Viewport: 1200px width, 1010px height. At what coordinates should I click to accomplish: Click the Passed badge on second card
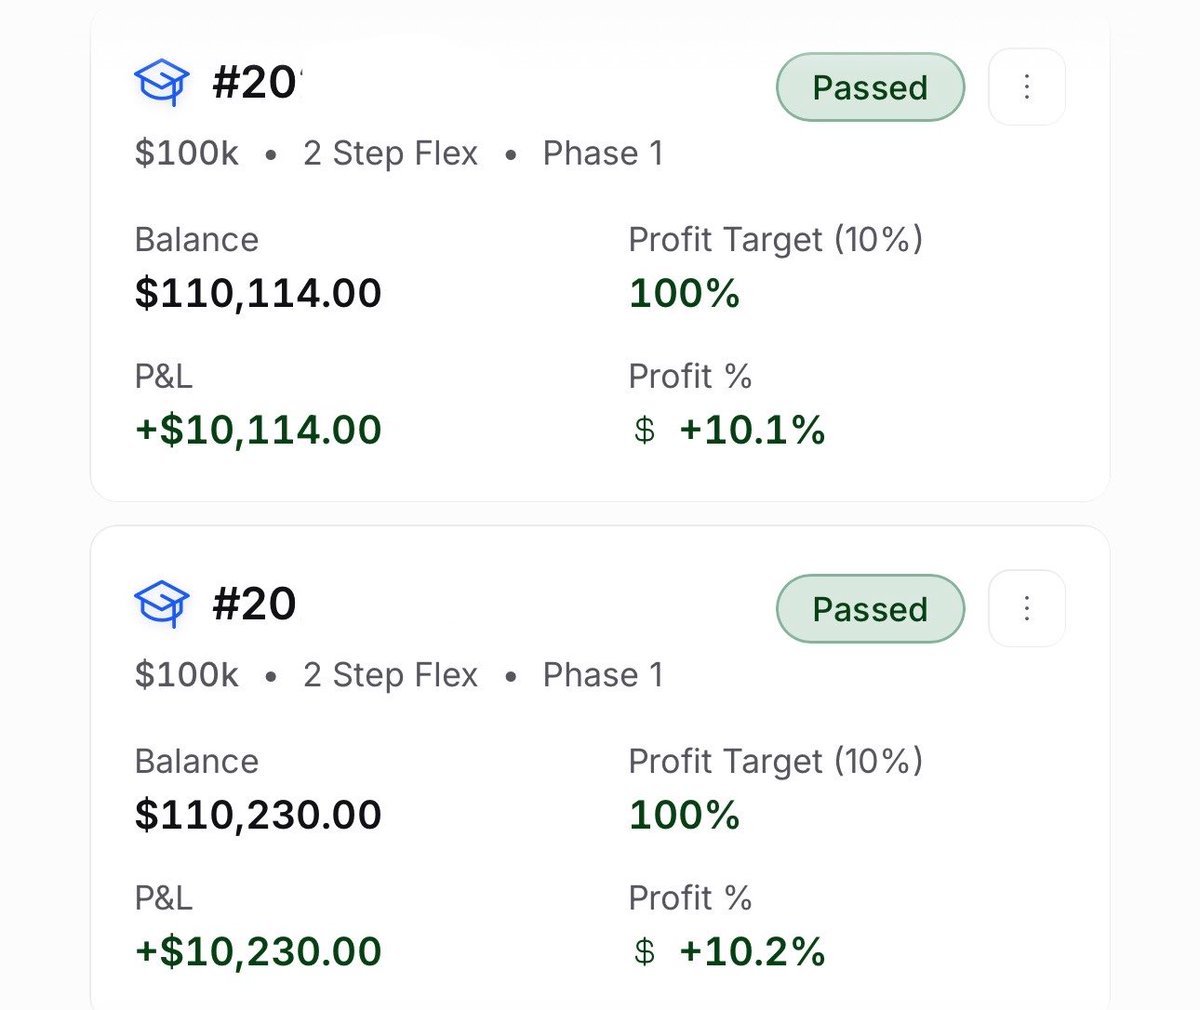point(870,609)
